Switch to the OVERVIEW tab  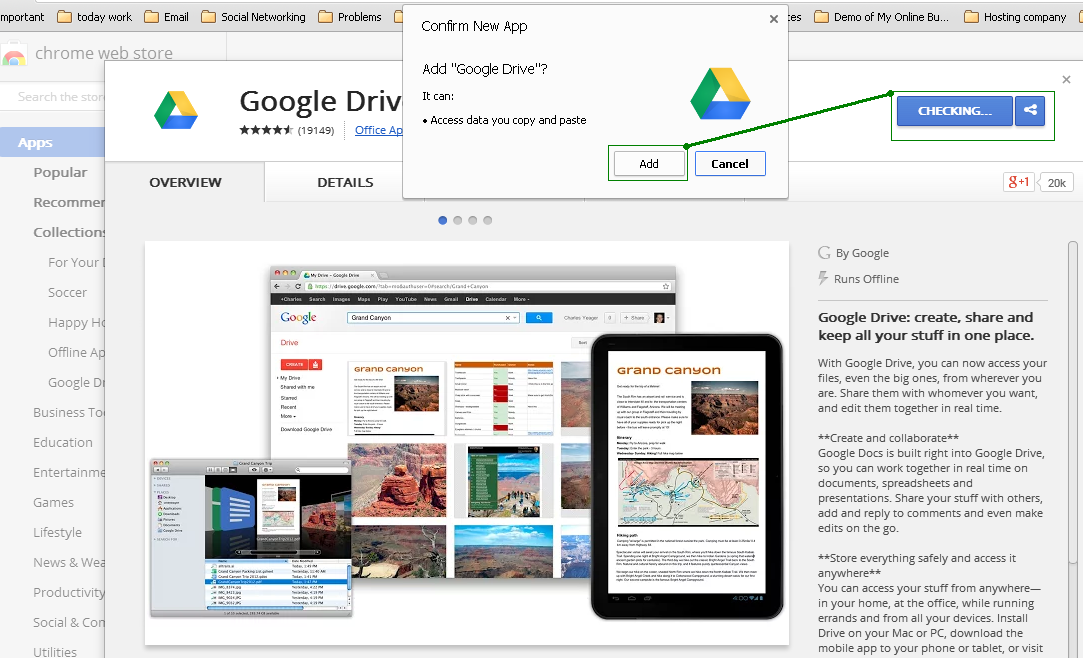point(185,182)
